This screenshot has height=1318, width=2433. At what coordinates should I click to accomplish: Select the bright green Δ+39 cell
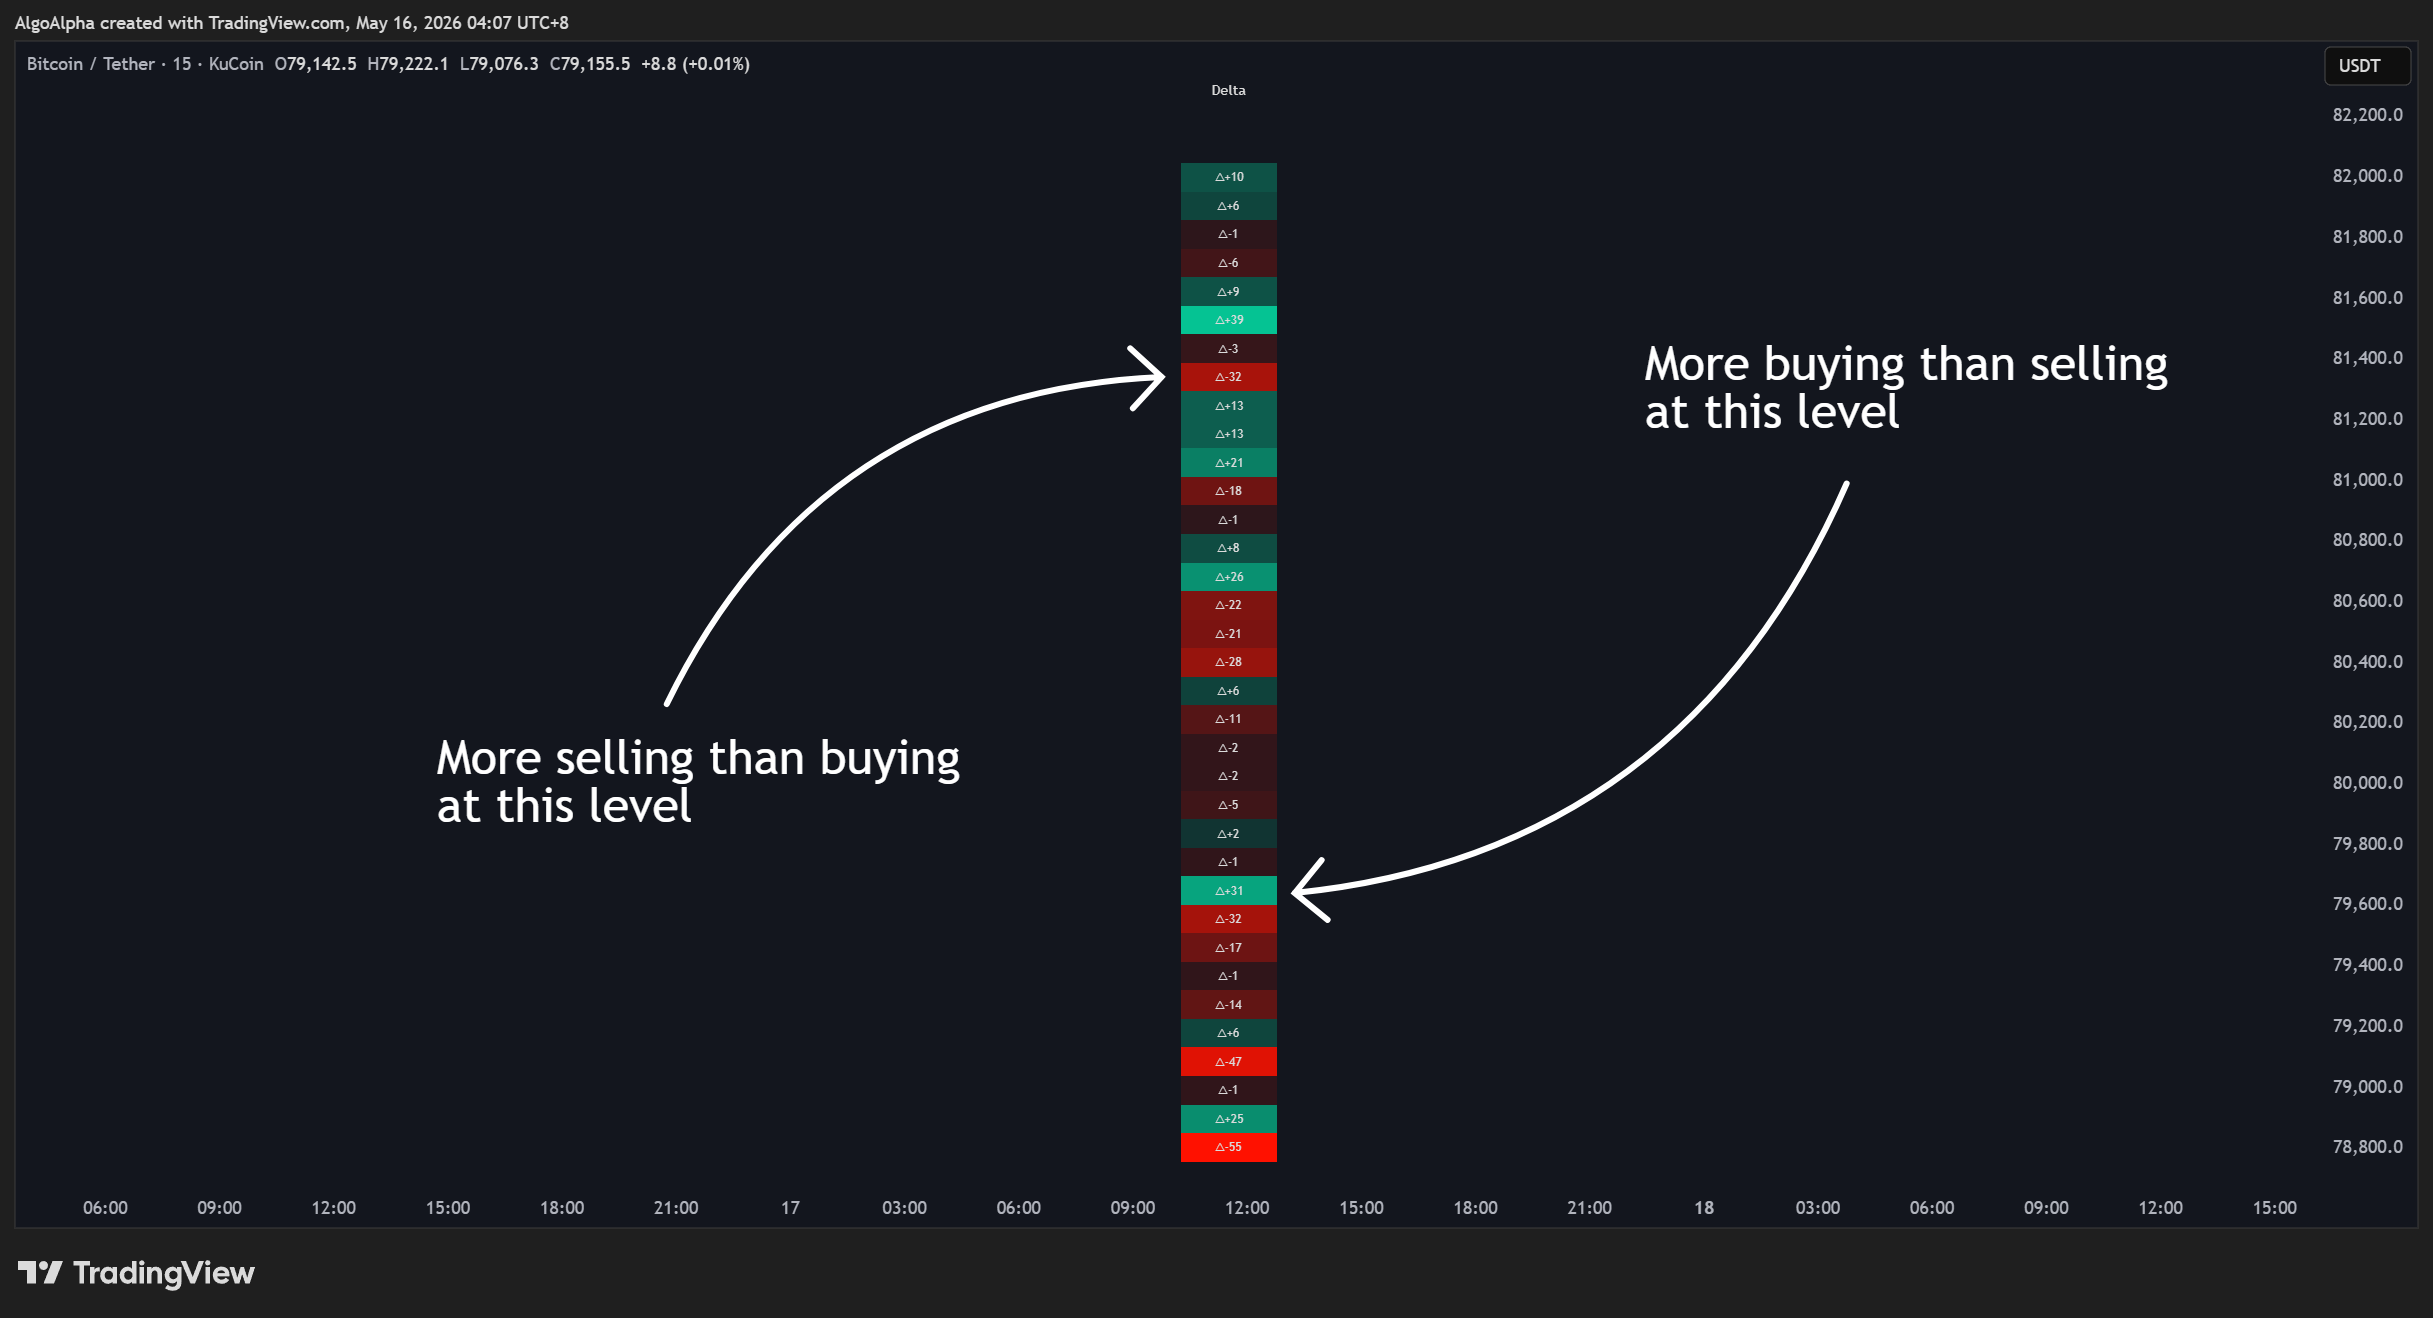point(1228,320)
